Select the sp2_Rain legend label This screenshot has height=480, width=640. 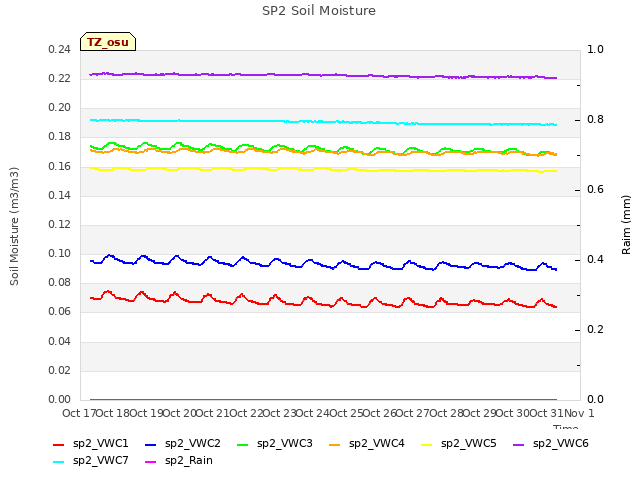point(189,461)
